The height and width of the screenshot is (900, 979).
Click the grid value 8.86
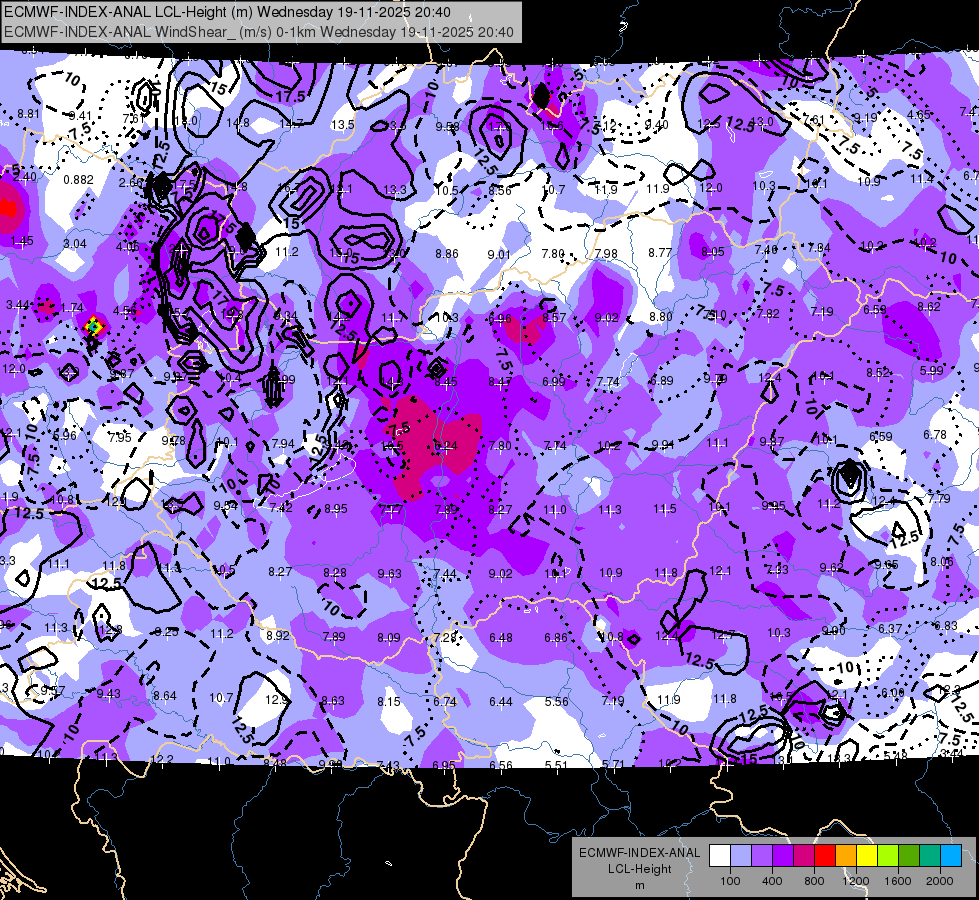pos(447,254)
